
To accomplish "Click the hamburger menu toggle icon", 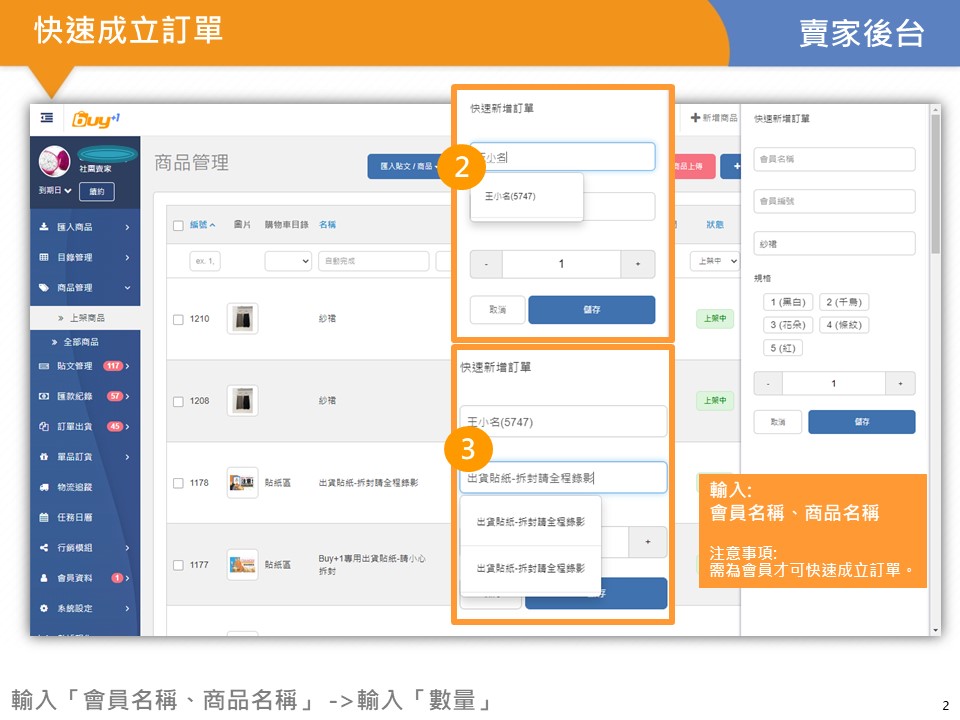I will point(47,118).
